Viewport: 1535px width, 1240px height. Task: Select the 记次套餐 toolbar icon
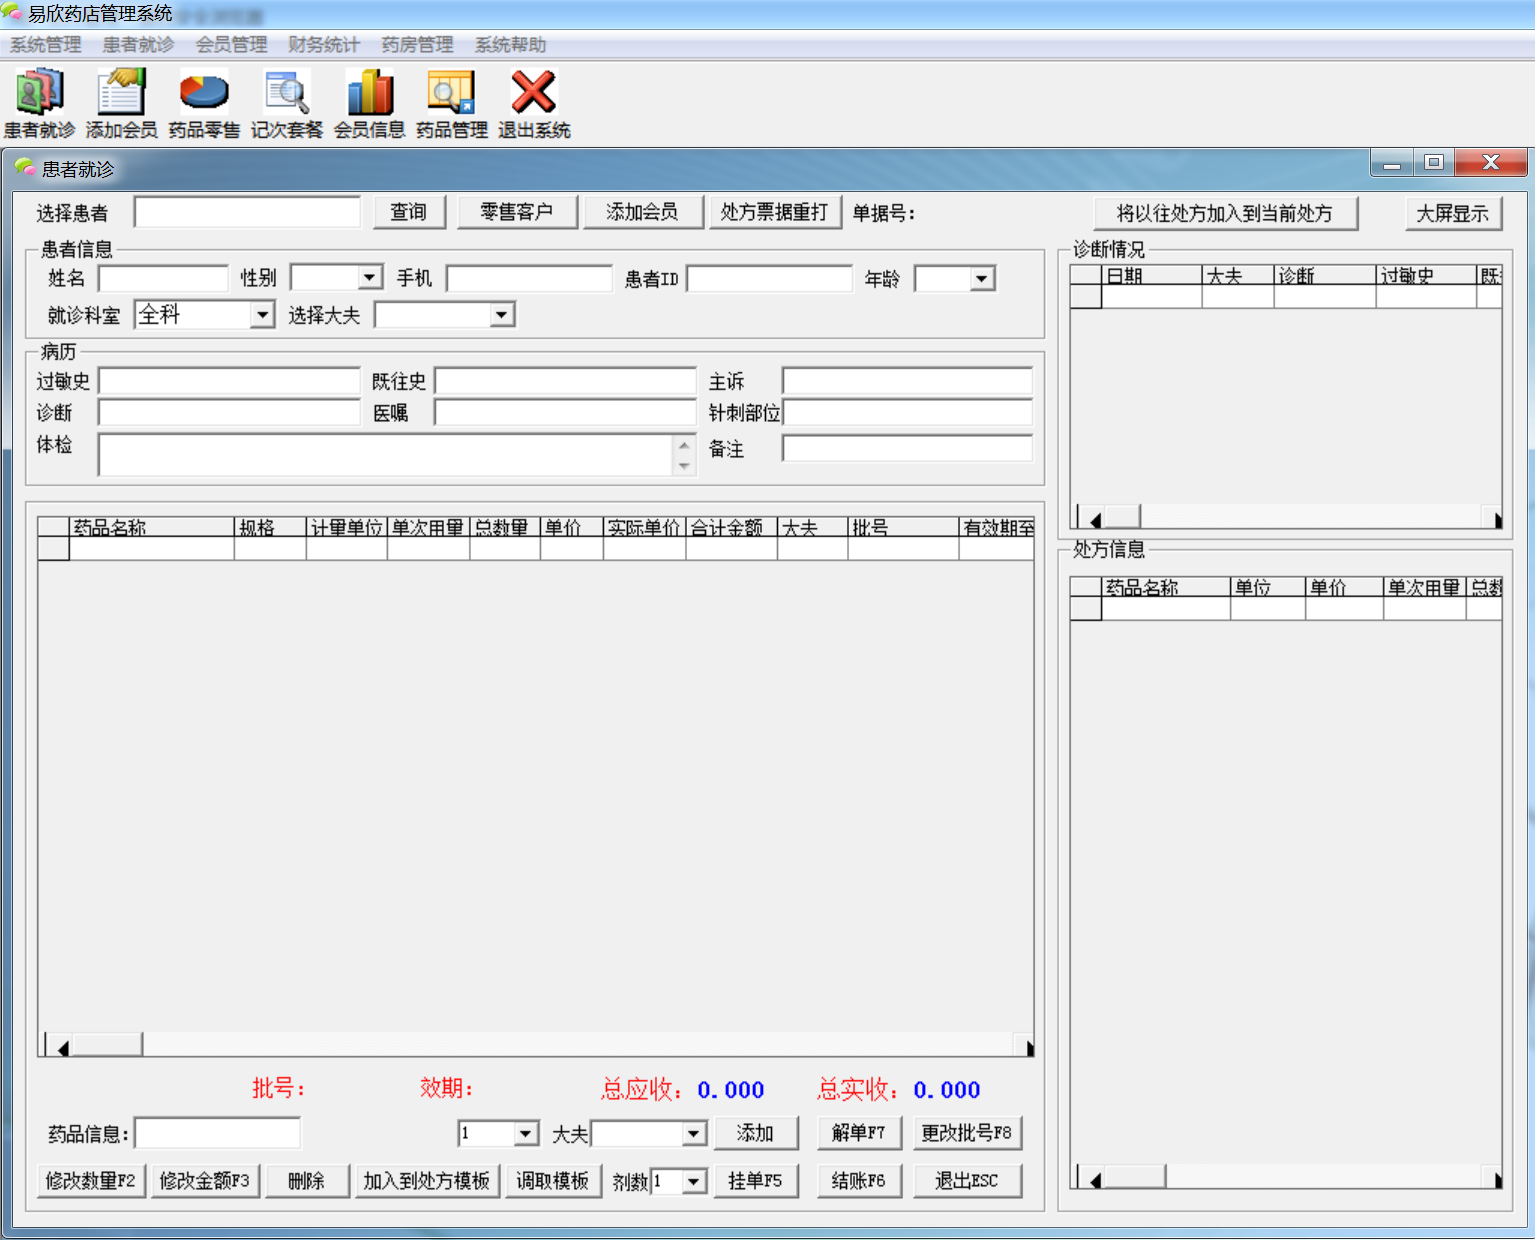287,103
